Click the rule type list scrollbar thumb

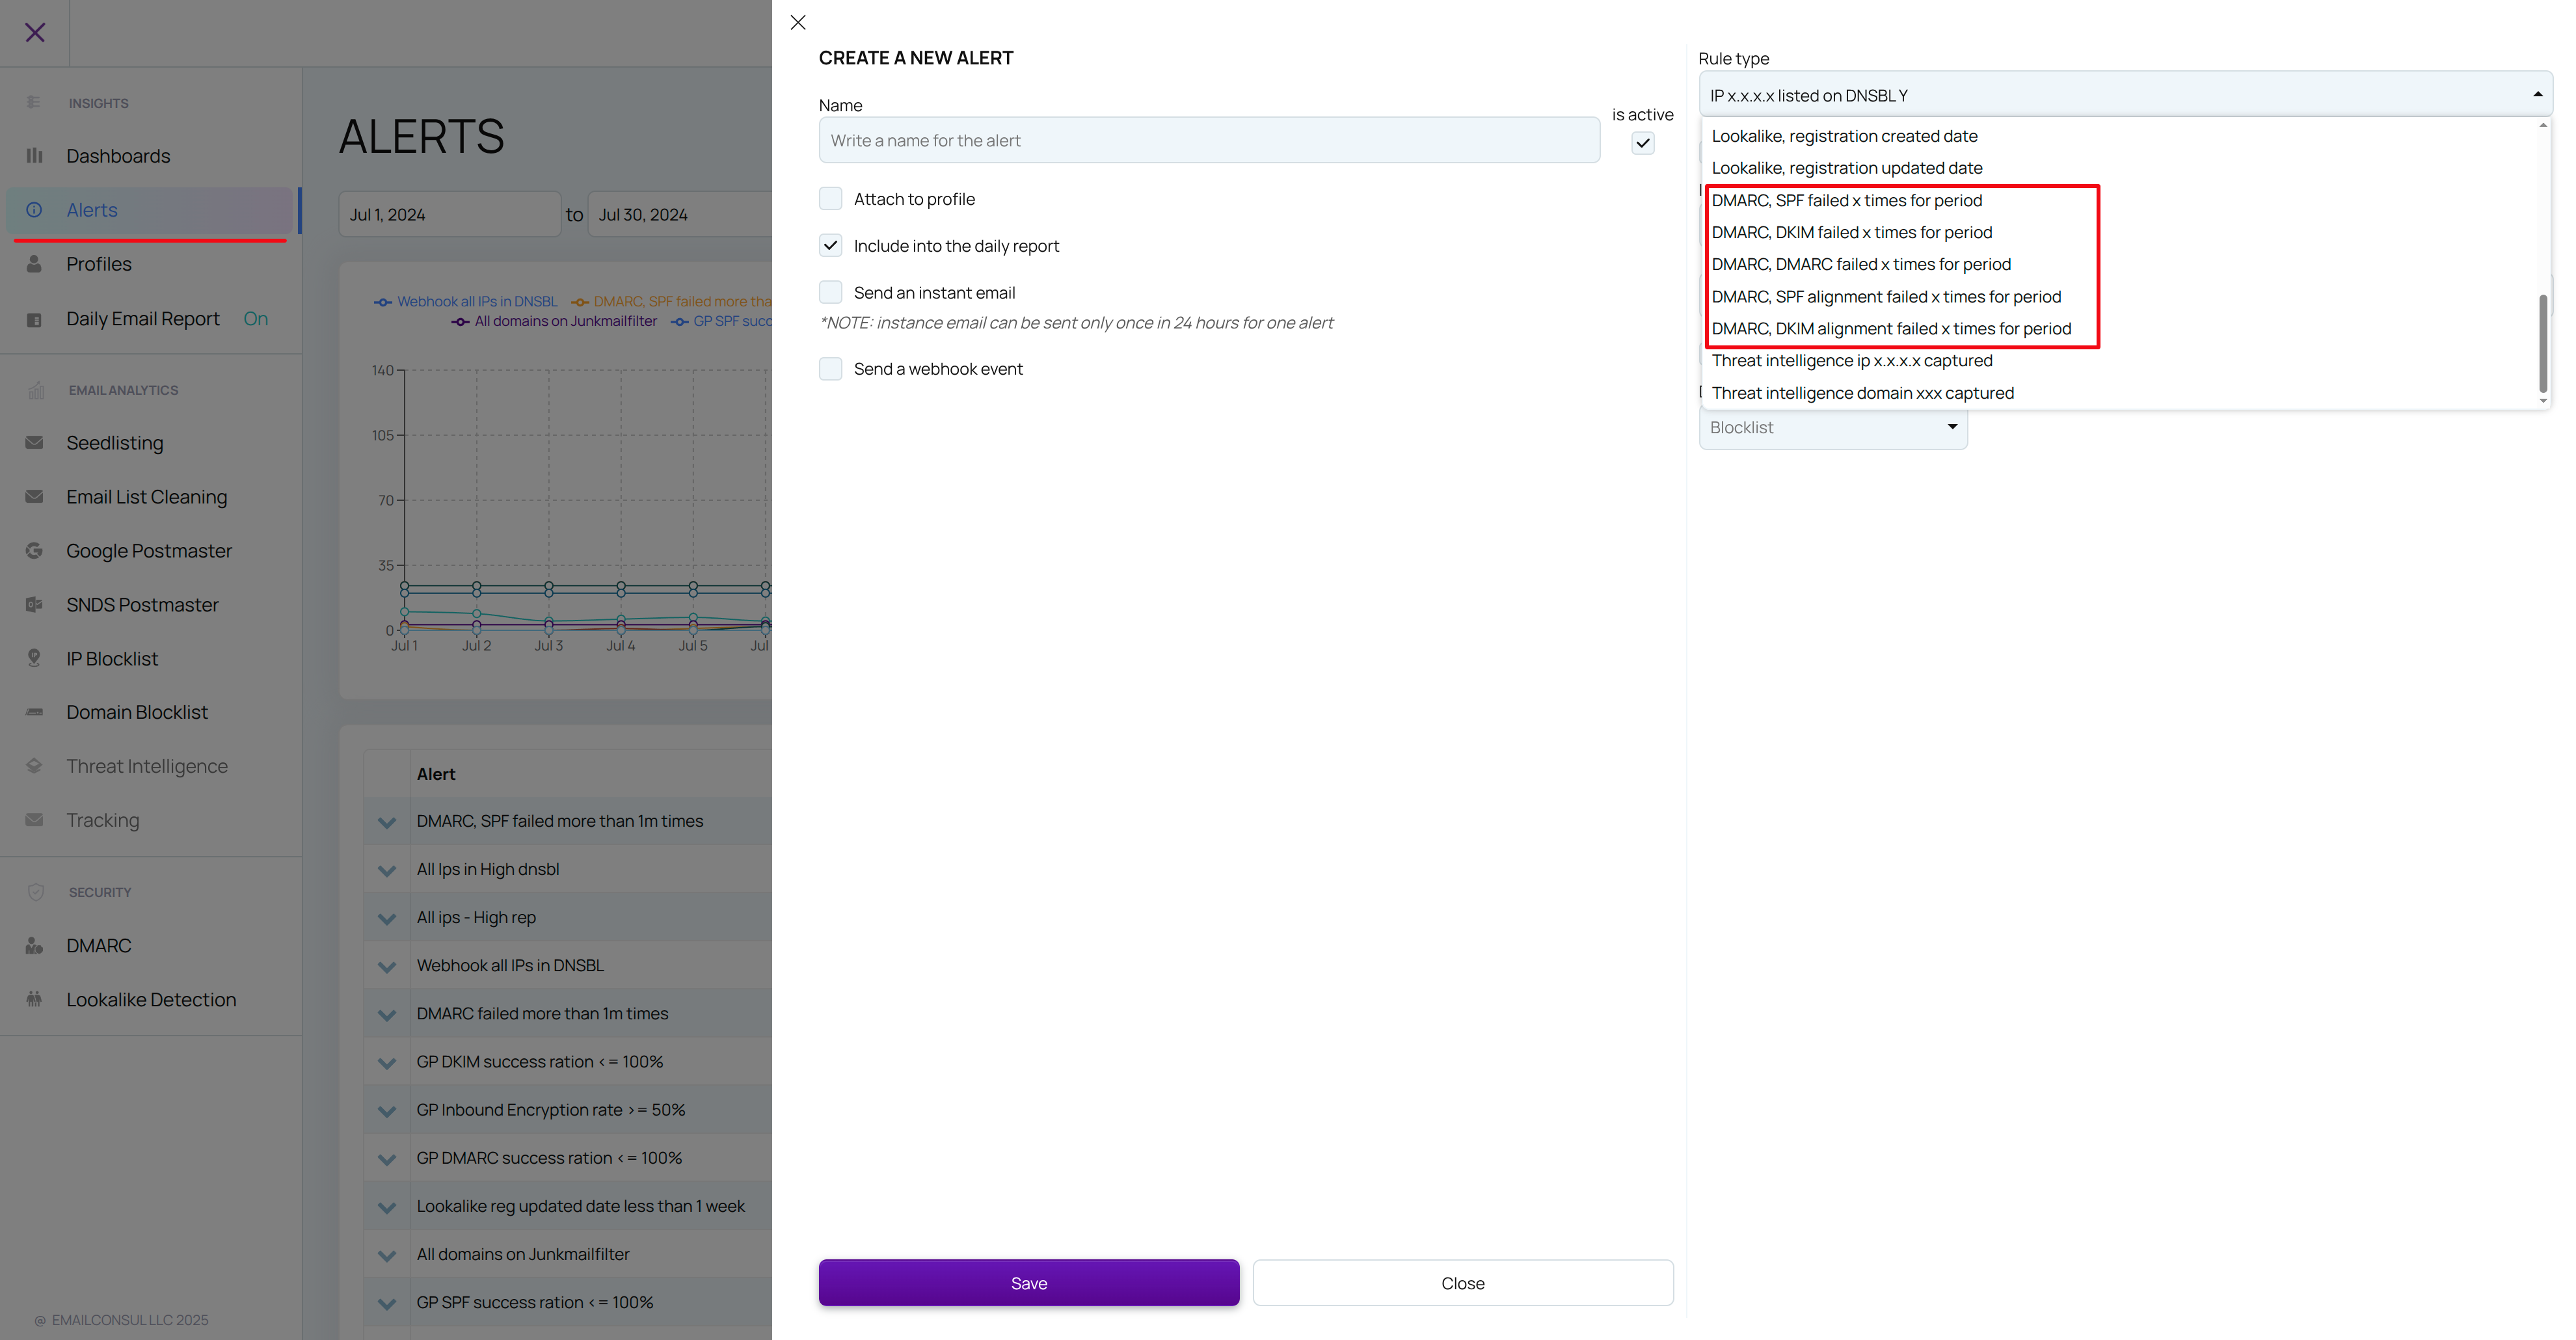(x=2542, y=343)
